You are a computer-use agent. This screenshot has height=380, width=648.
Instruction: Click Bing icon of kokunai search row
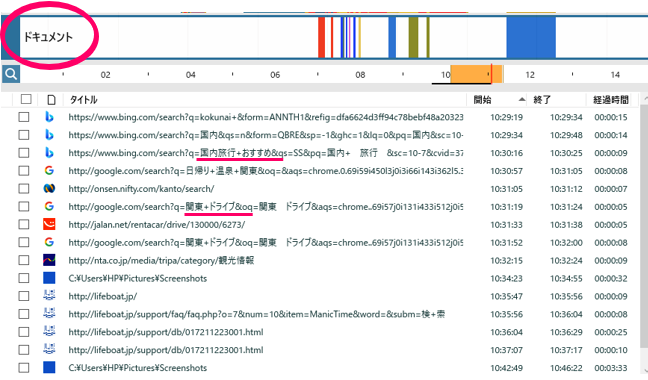(49, 117)
